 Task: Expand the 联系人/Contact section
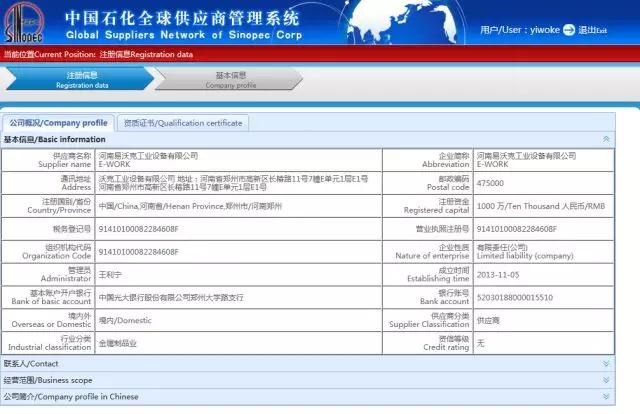coord(606,363)
